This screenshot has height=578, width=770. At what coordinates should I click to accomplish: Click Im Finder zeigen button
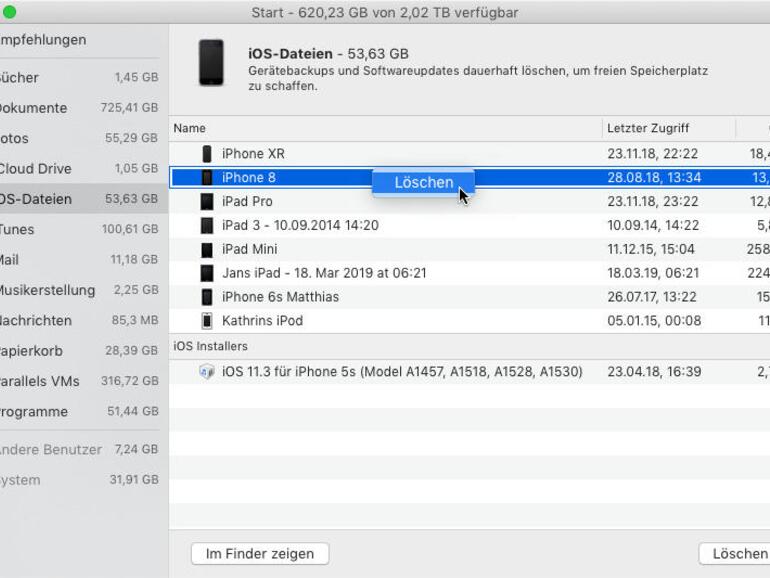pos(260,554)
